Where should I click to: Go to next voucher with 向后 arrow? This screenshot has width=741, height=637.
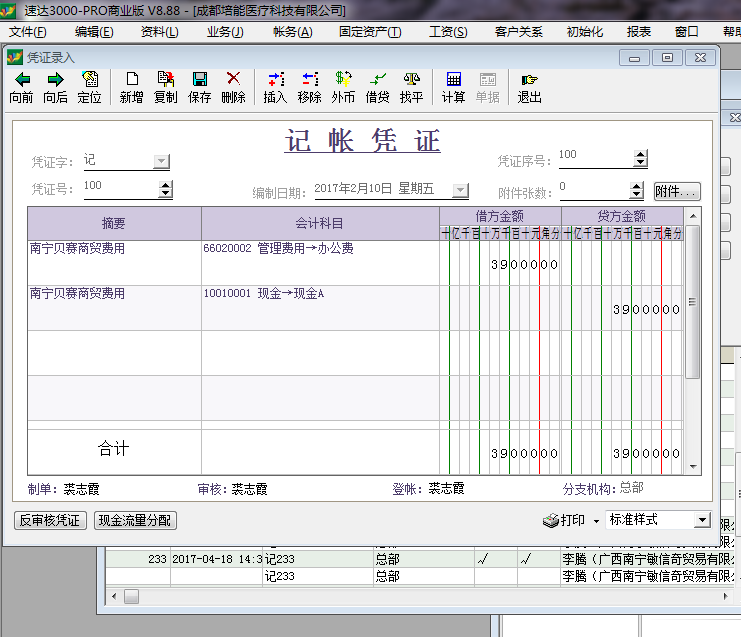[x=55, y=87]
